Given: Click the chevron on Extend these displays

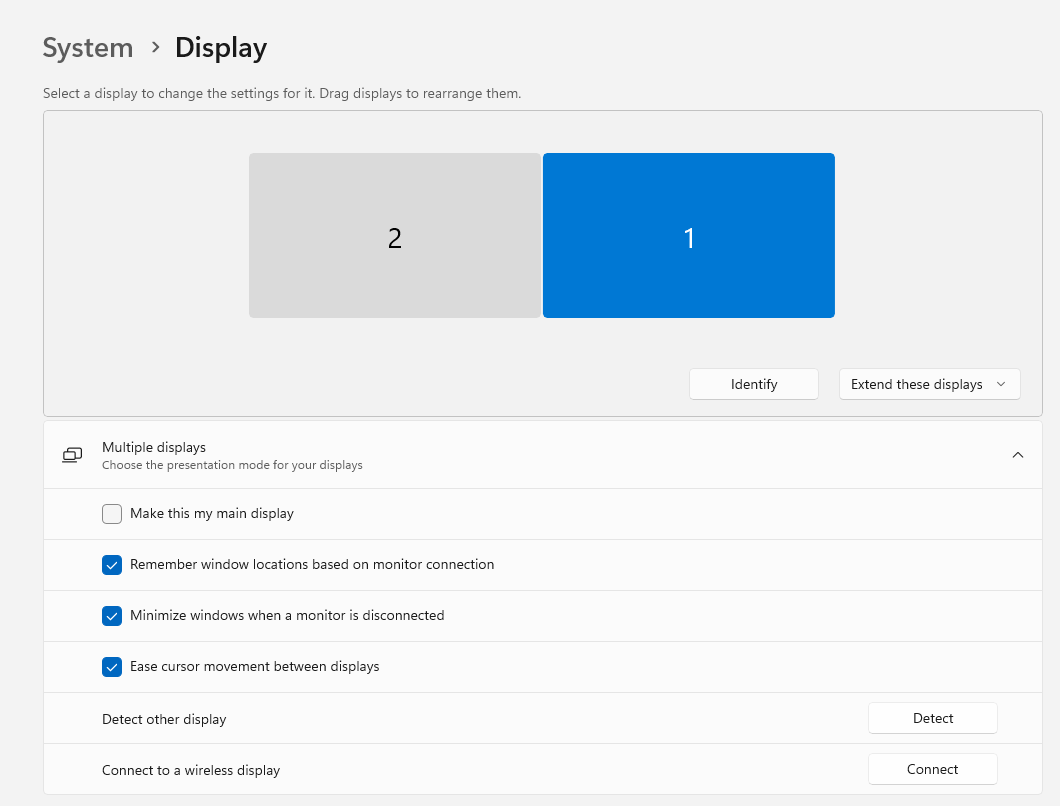Looking at the screenshot, I should pos(1001,383).
